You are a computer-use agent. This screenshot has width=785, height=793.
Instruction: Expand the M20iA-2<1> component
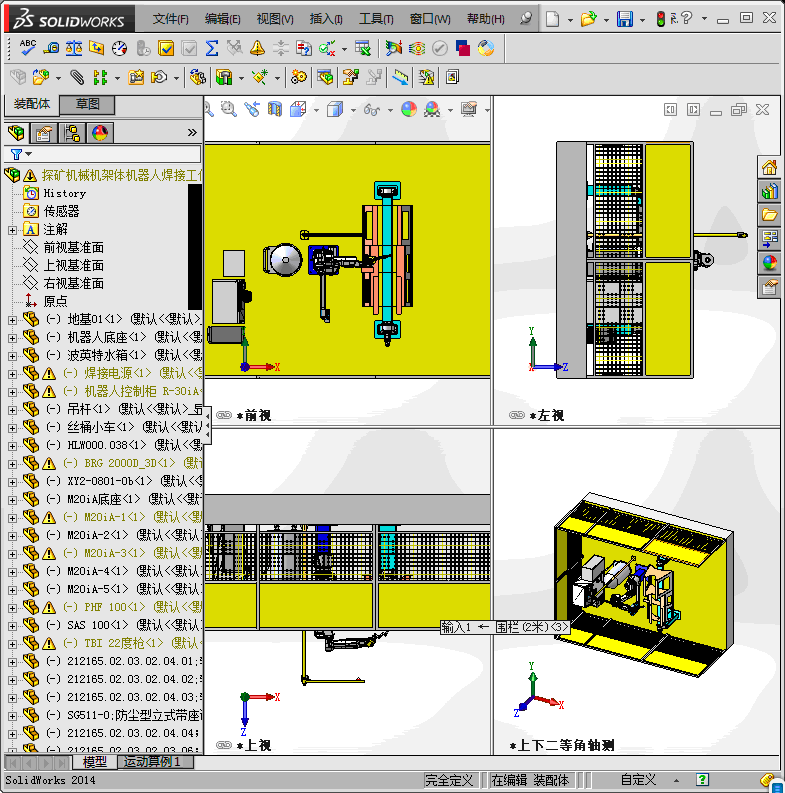pyautogui.click(x=13, y=536)
